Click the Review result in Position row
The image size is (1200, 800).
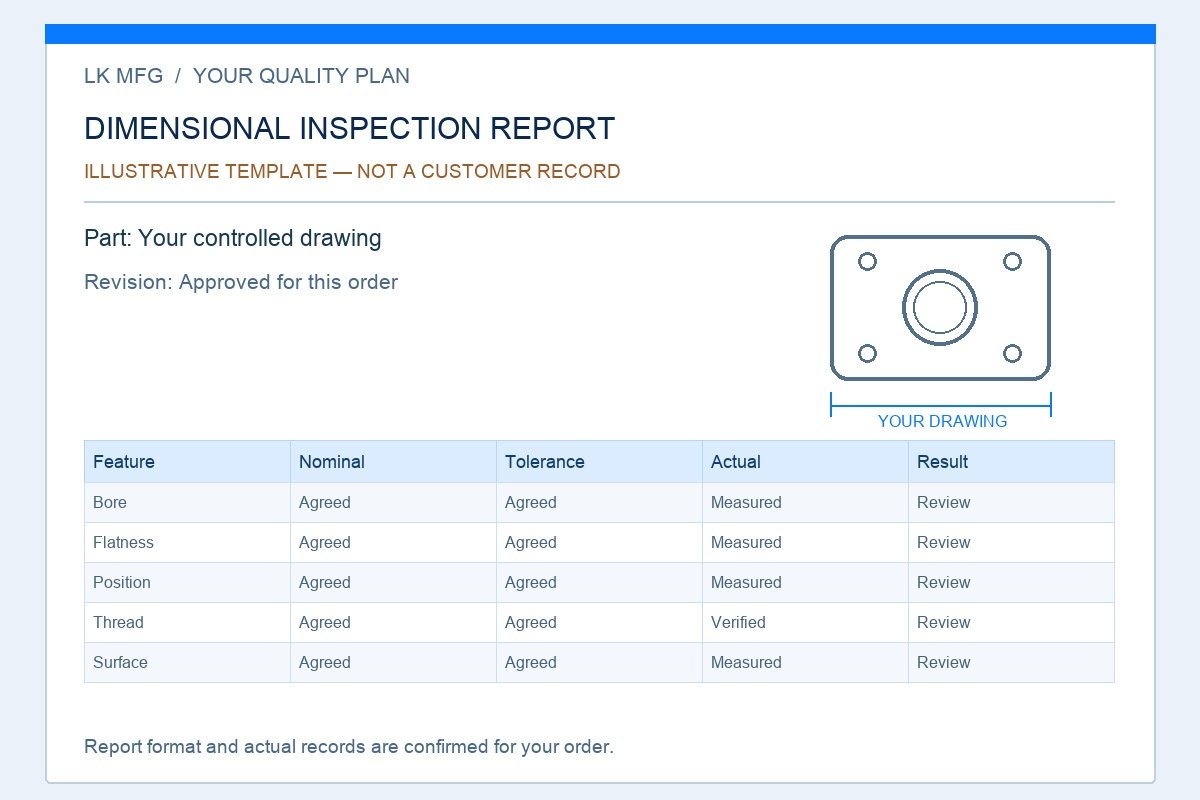1011,583
